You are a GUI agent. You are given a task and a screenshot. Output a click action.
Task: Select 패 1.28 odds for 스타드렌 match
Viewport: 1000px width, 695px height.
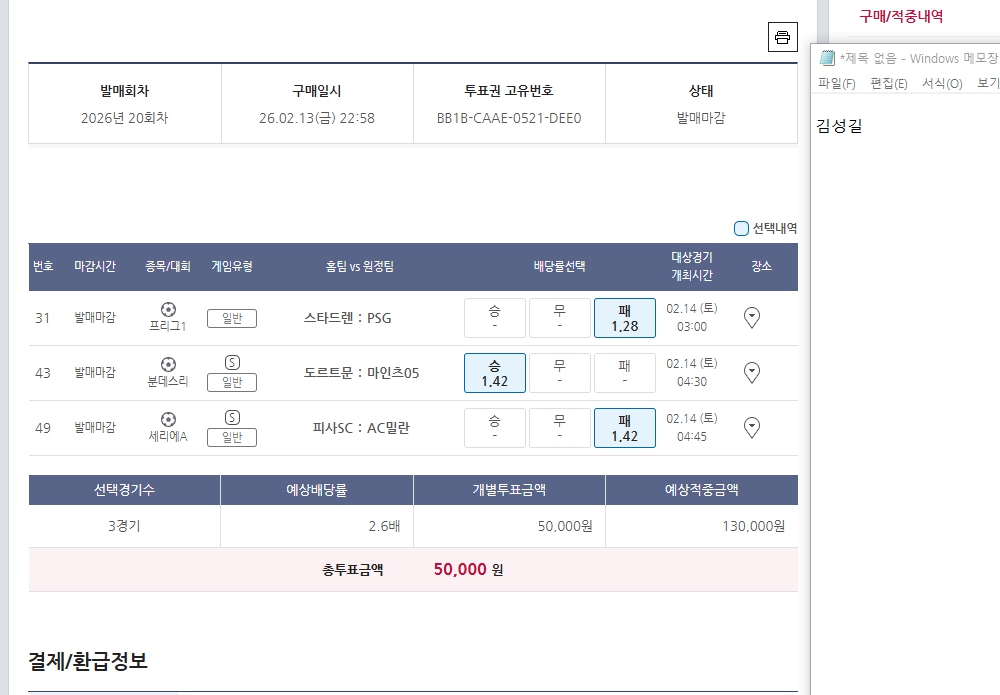click(624, 318)
